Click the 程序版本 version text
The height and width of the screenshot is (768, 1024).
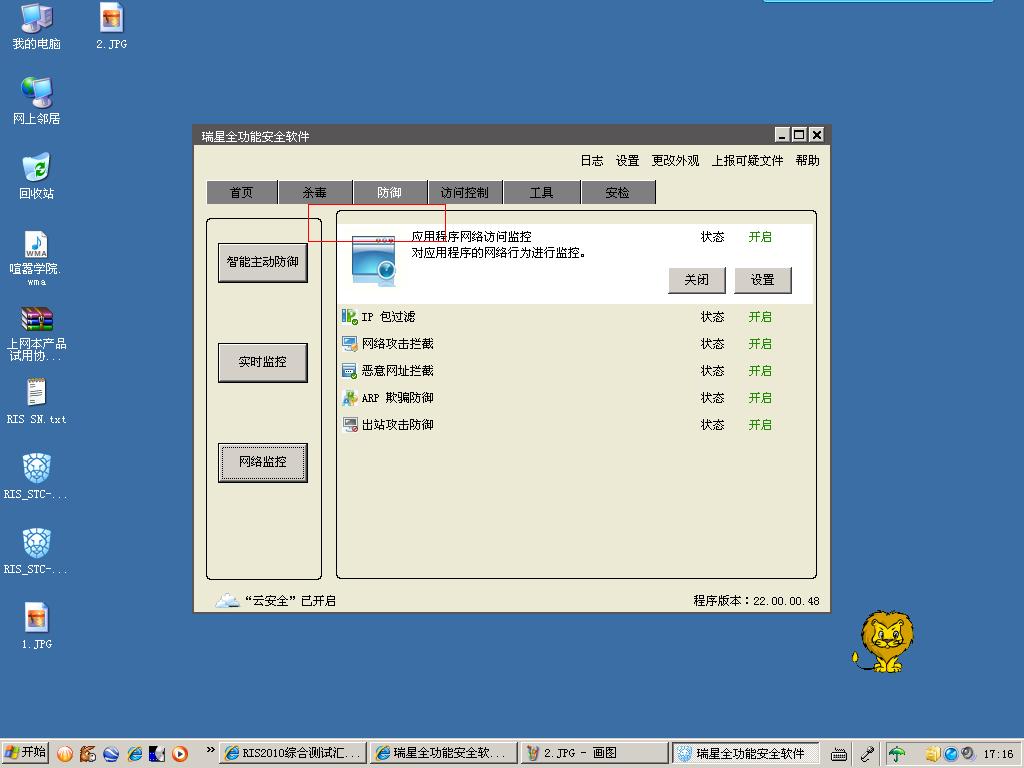[x=756, y=601]
